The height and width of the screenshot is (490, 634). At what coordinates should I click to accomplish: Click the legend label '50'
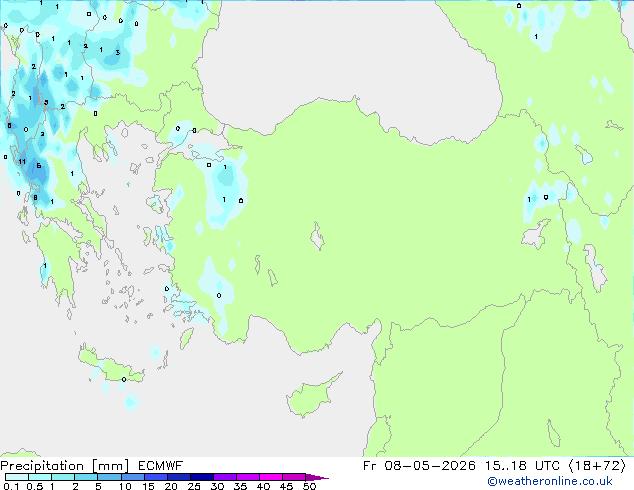[x=309, y=486]
